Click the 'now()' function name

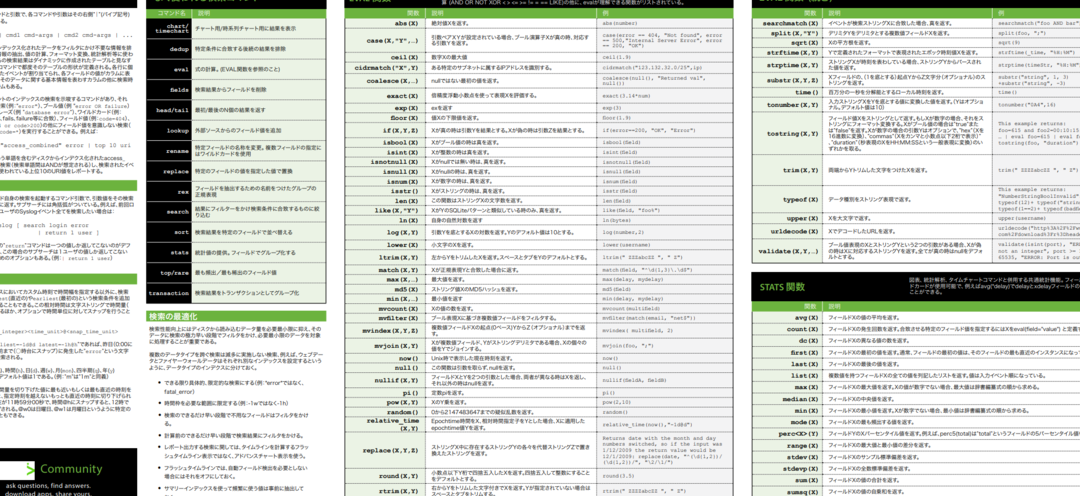pos(408,358)
